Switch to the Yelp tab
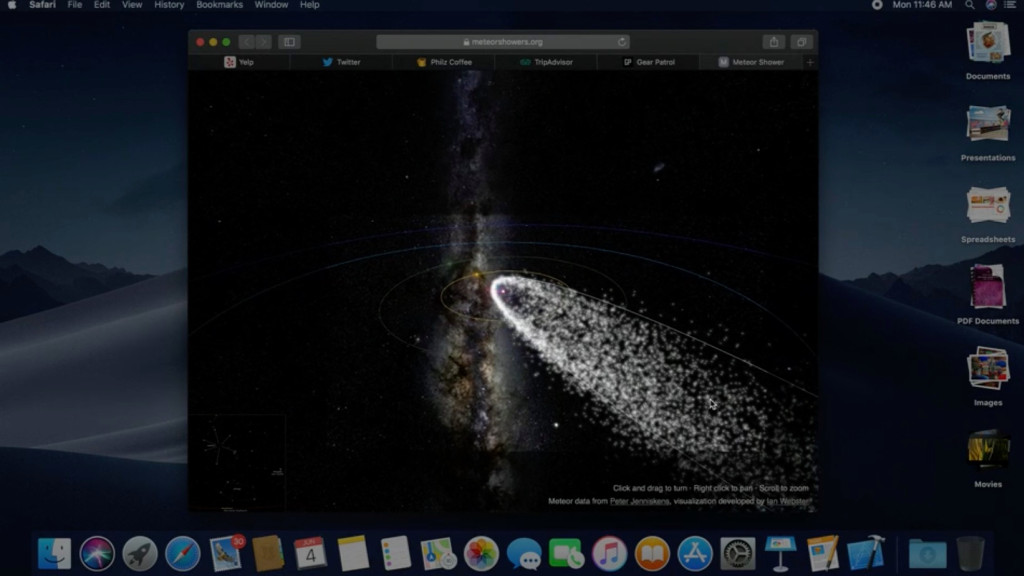The height and width of the screenshot is (576, 1024). (239, 62)
